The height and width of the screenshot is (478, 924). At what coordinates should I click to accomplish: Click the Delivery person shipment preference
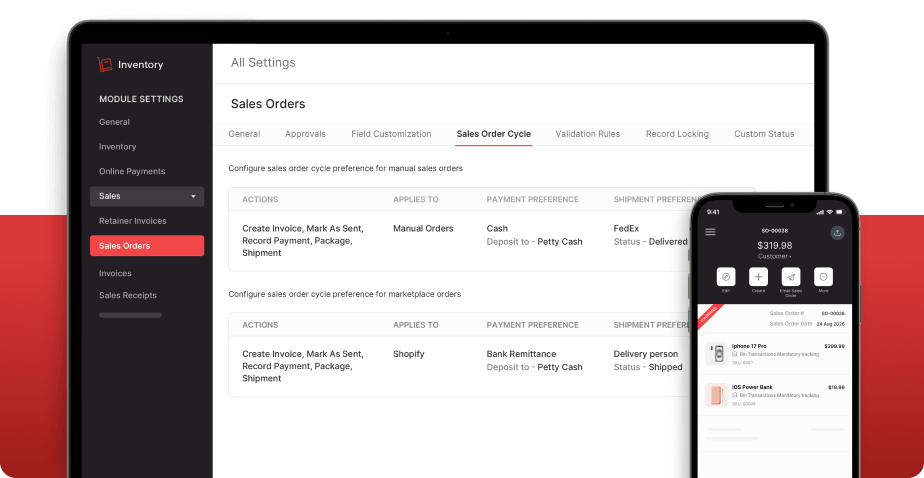click(646, 354)
